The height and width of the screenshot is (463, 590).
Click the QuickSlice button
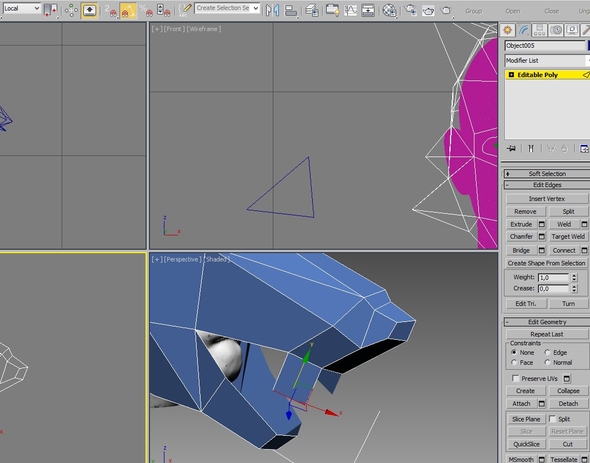pos(526,444)
